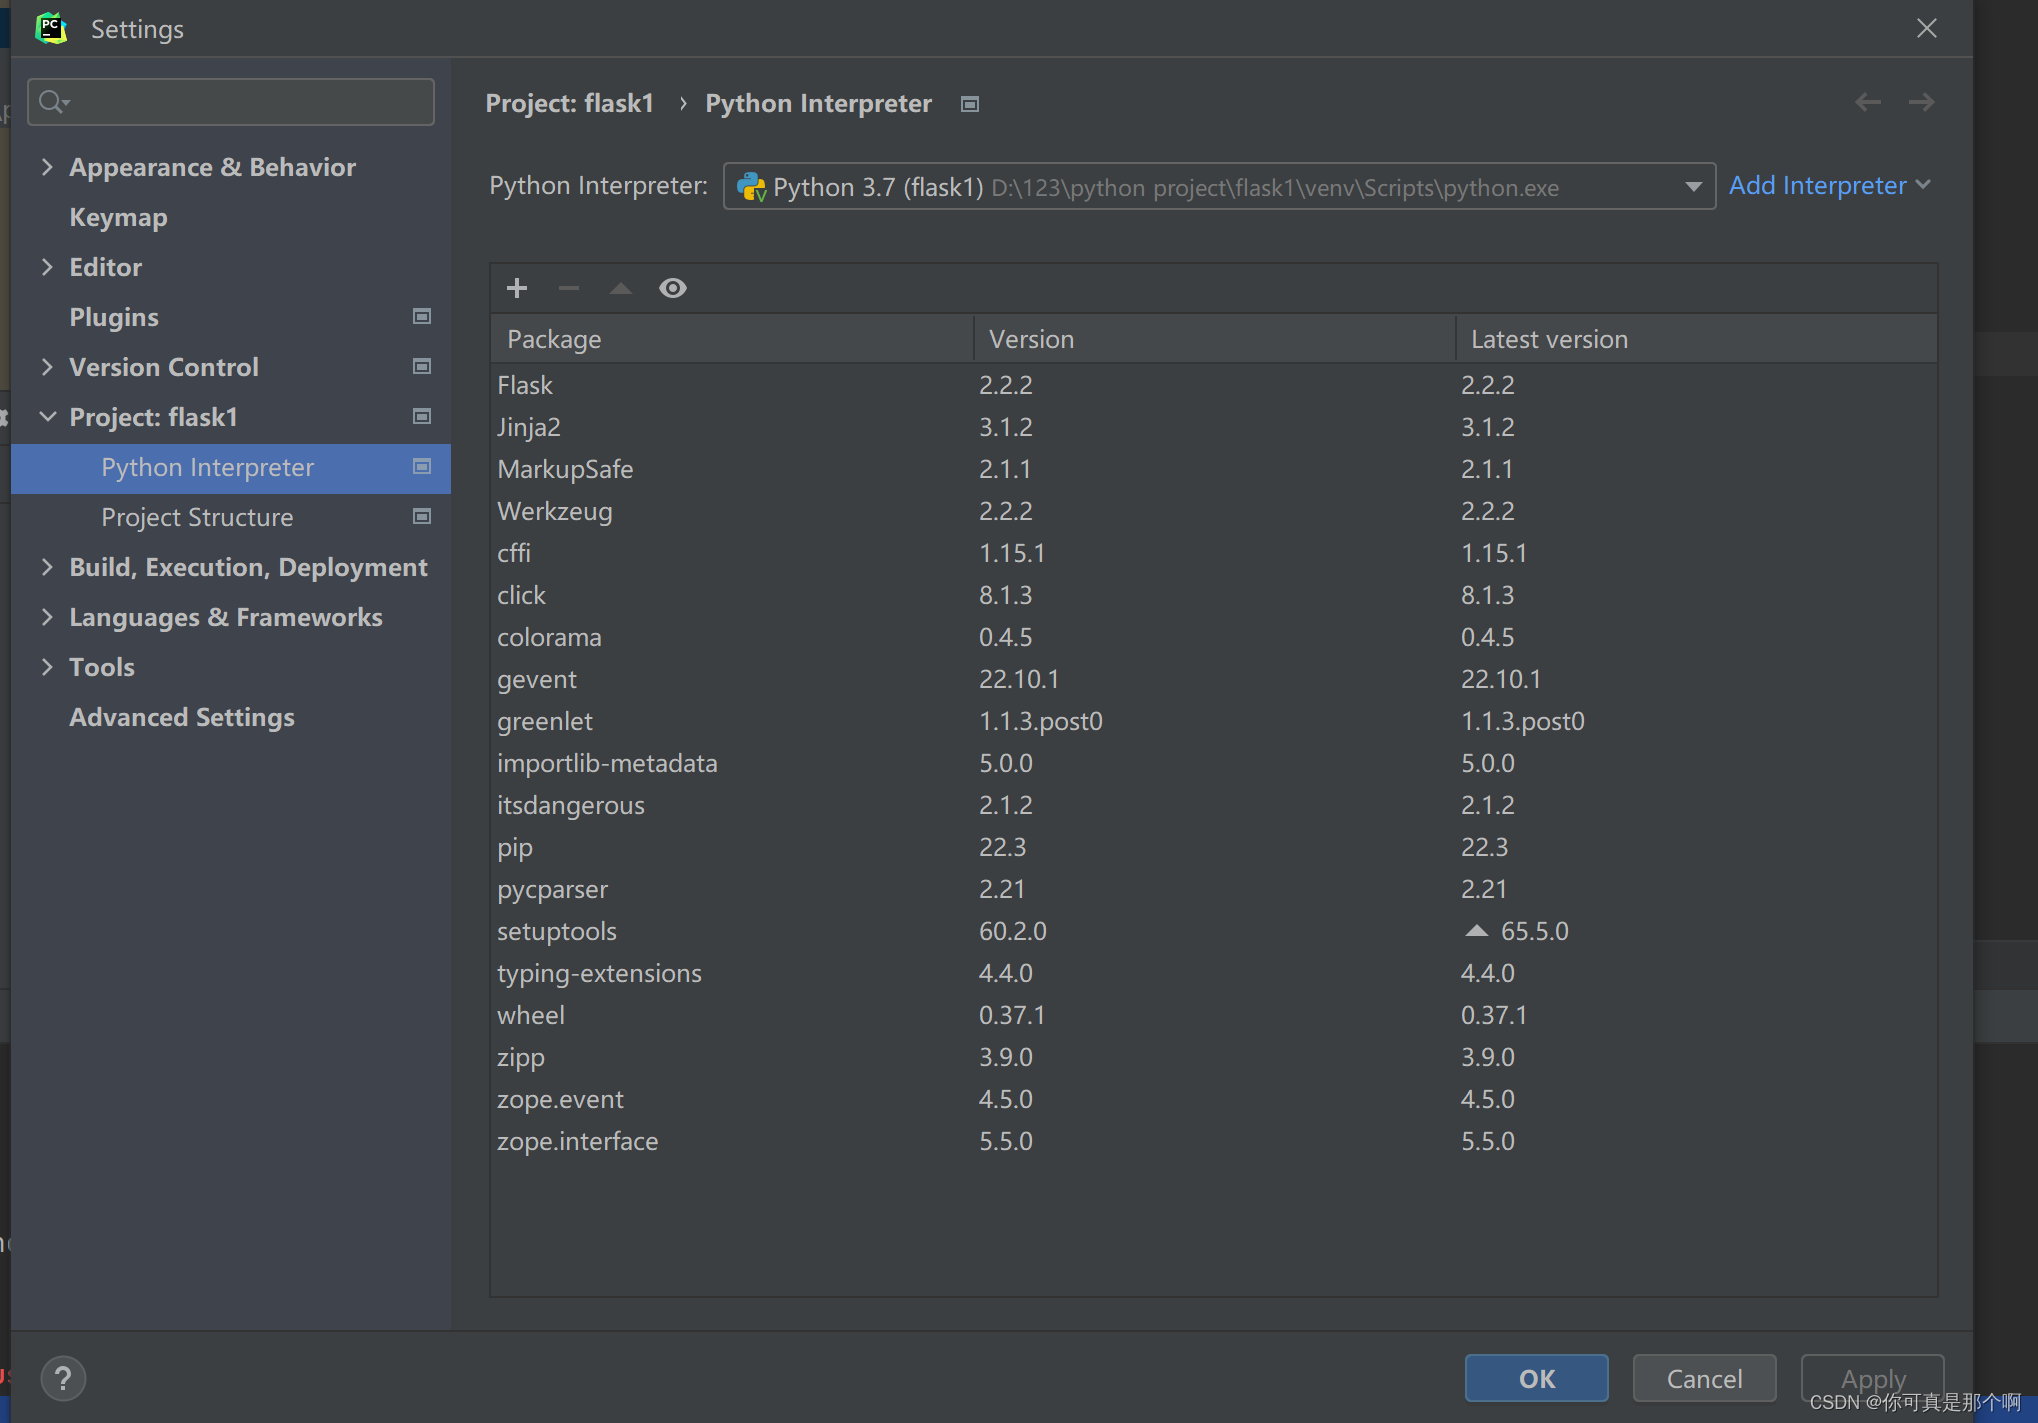Screen dimensions: 2038x1423
Task: Select the colorama package row
Action: click(x=1214, y=637)
